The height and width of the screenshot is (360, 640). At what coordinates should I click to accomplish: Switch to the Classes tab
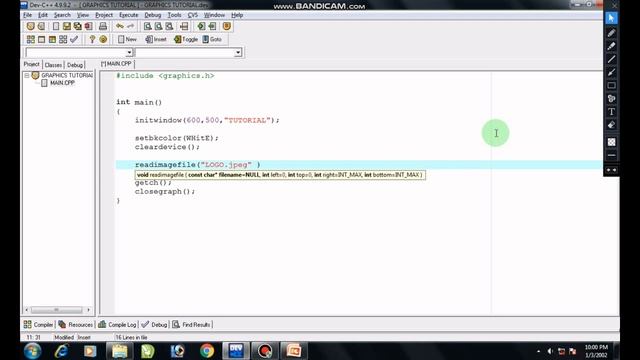tap(53, 65)
